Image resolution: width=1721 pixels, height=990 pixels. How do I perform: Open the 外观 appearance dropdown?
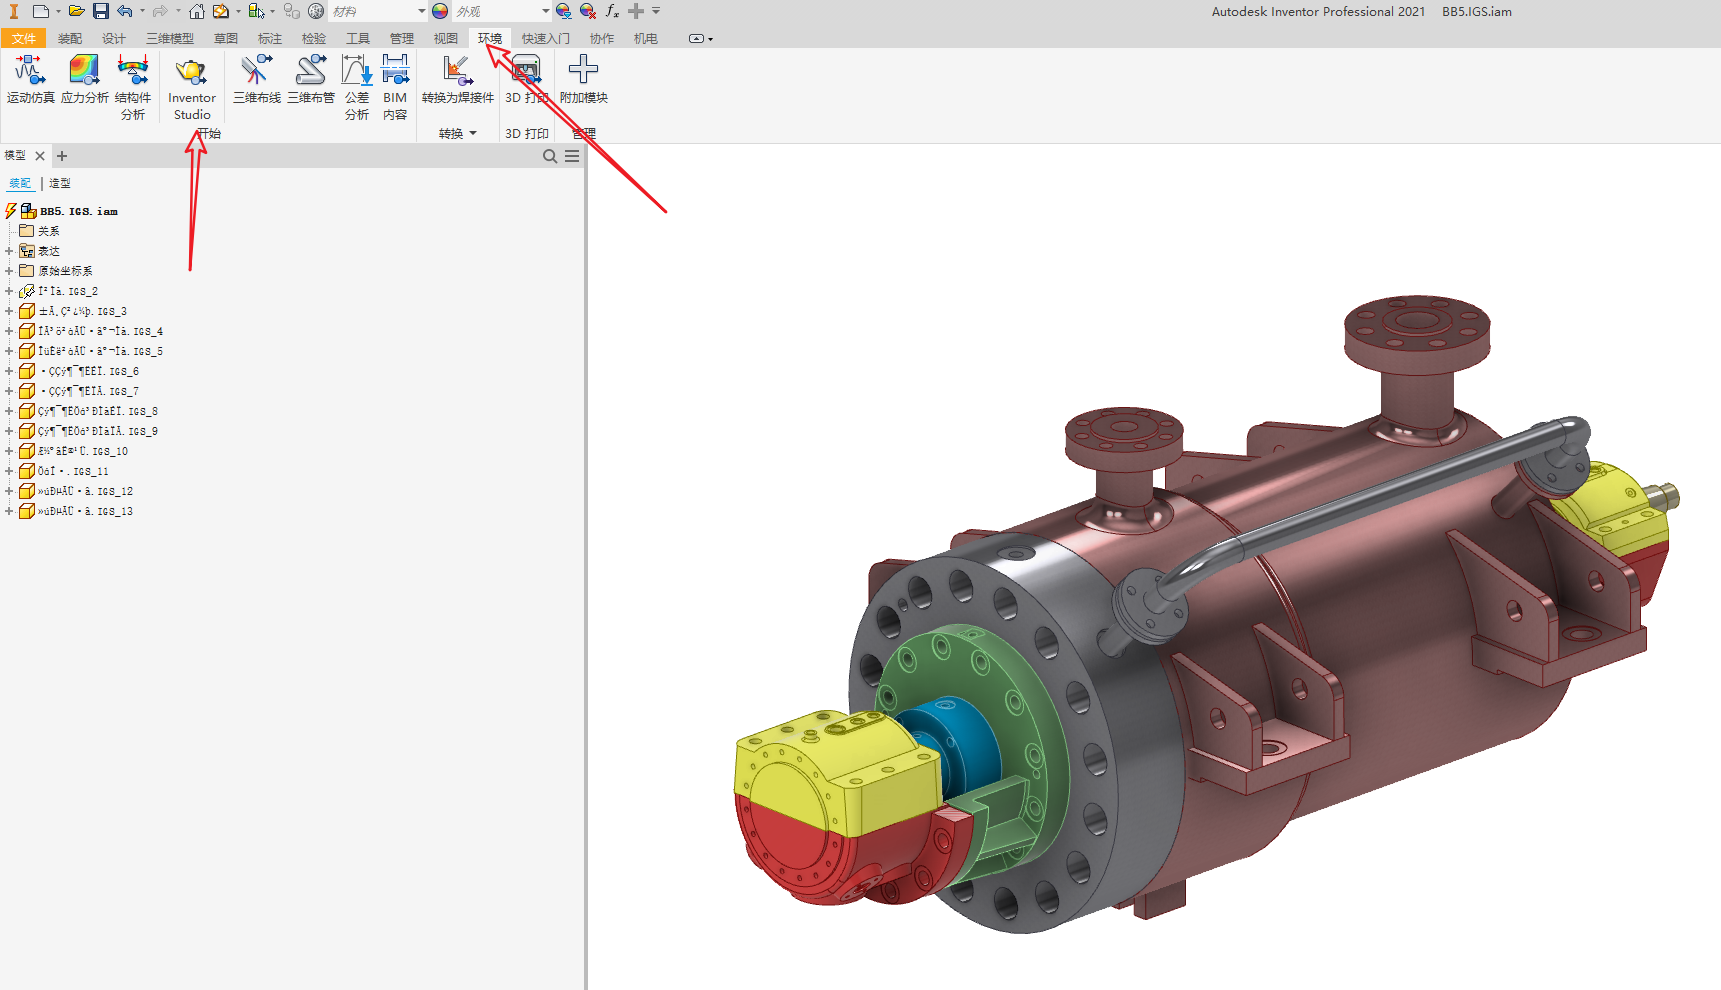pos(546,11)
